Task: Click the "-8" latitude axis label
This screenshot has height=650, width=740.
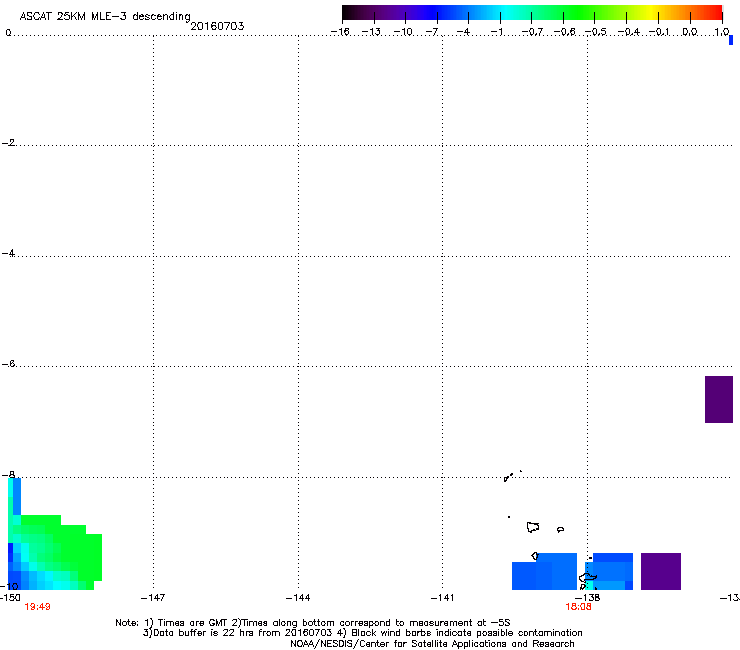Action: [8, 474]
